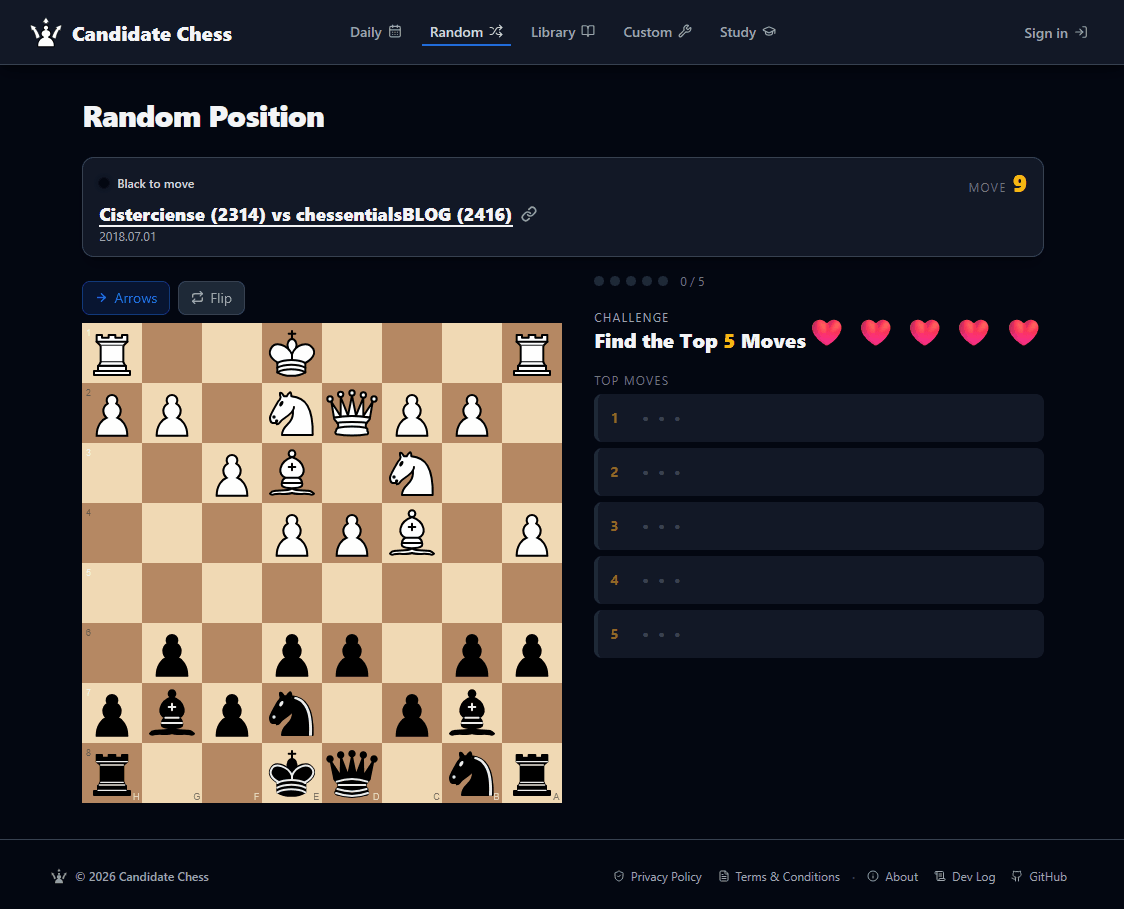Select the black pawn on h7
Image resolution: width=1124 pixels, height=909 pixels.
(113, 713)
